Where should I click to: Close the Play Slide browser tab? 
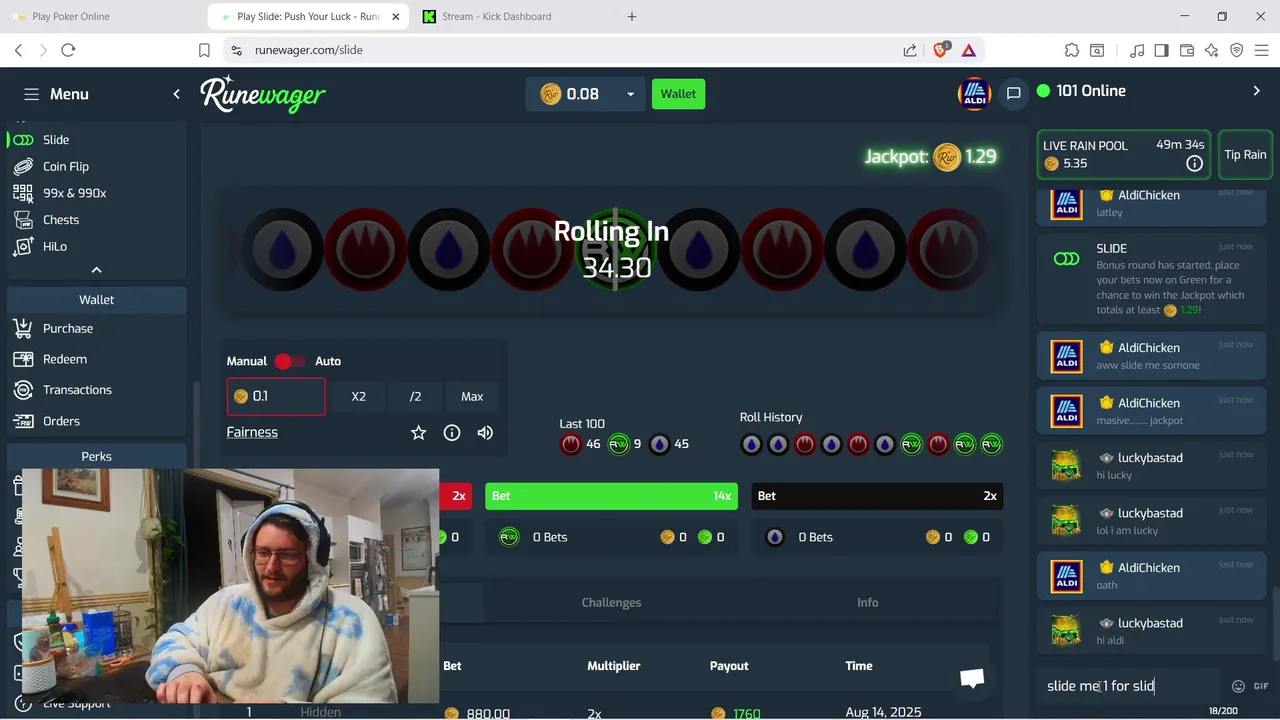tap(396, 16)
